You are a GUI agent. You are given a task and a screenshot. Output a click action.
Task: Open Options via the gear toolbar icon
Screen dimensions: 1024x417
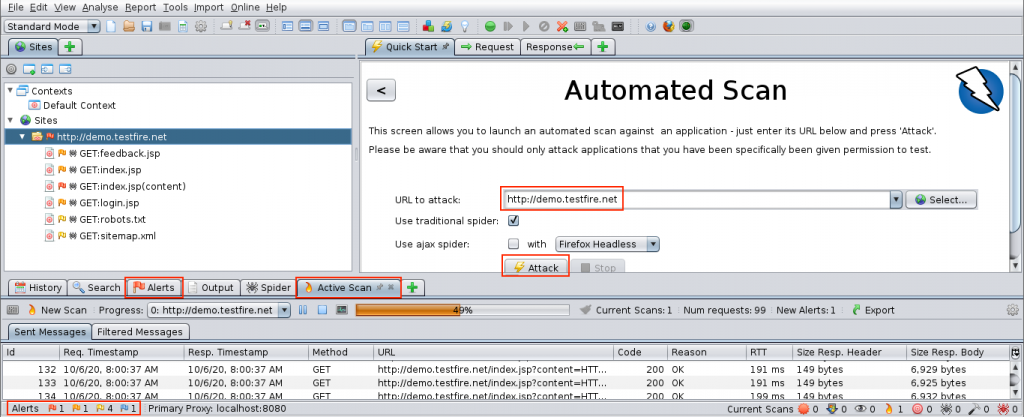coord(201,26)
